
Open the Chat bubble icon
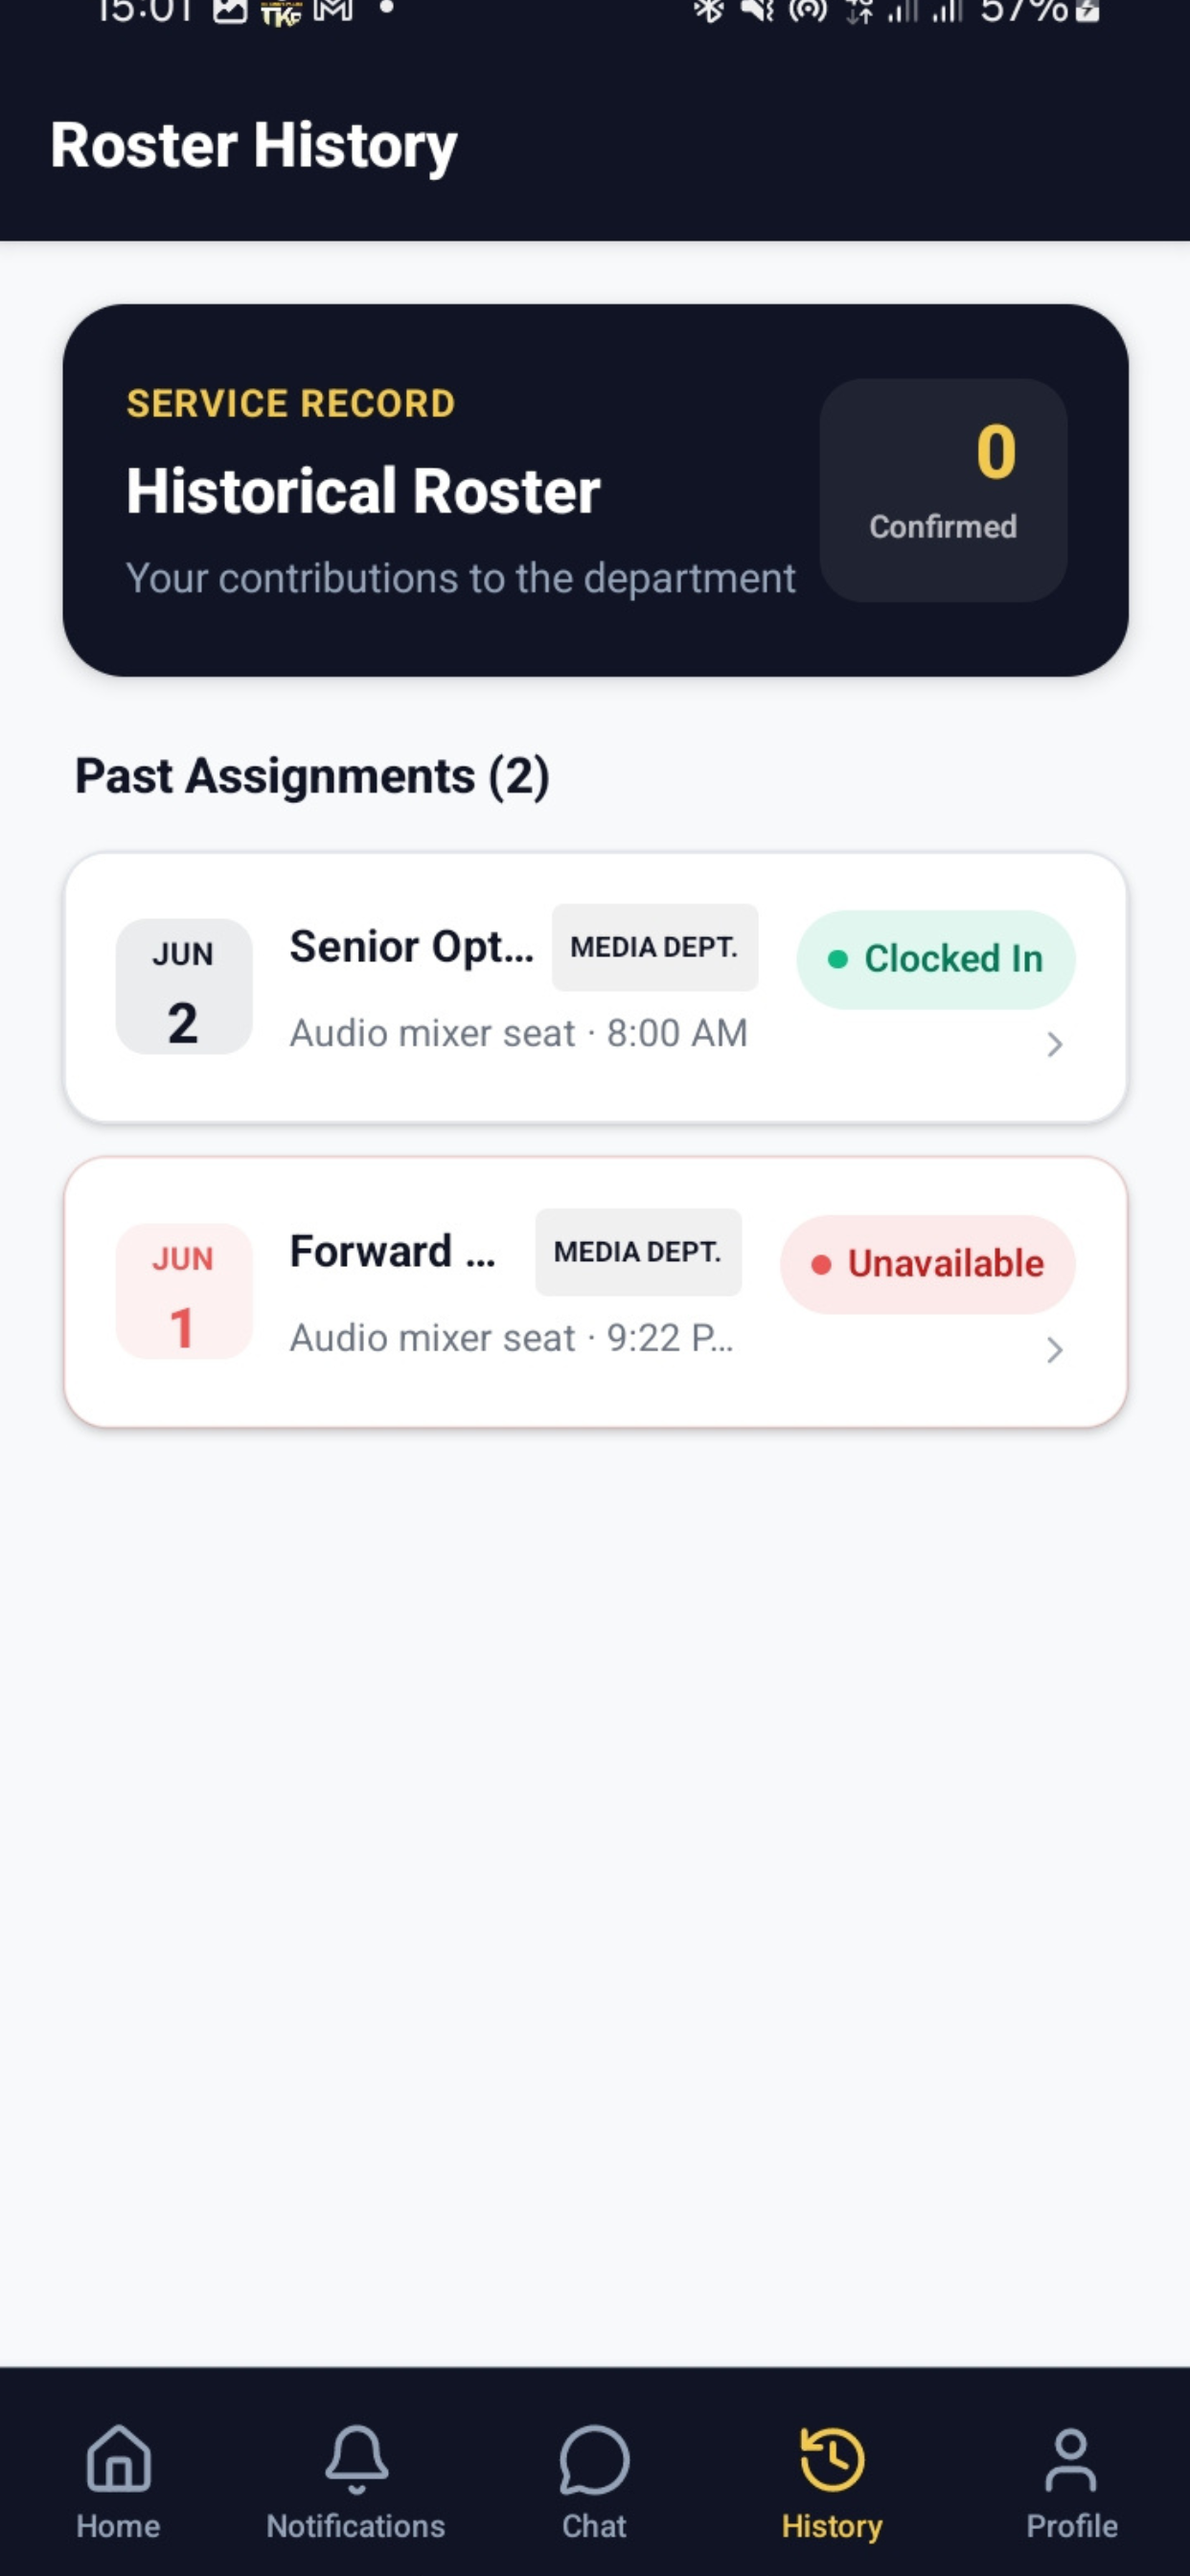pyautogui.click(x=594, y=2459)
